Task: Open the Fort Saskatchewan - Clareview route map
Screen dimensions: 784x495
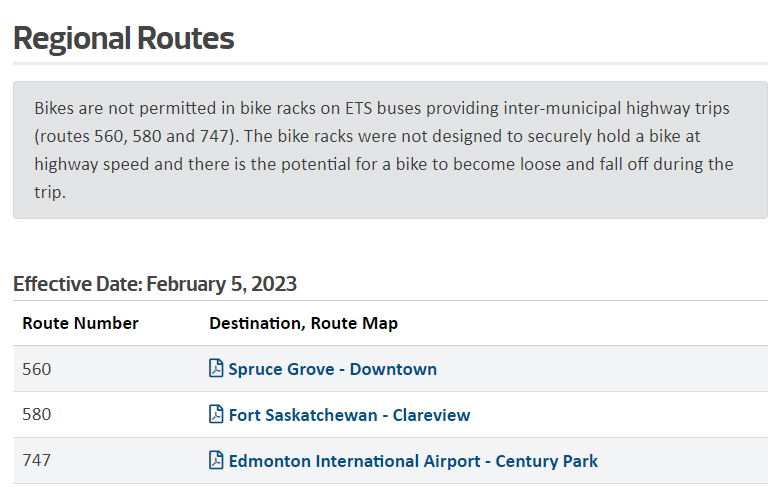Action: click(x=349, y=415)
